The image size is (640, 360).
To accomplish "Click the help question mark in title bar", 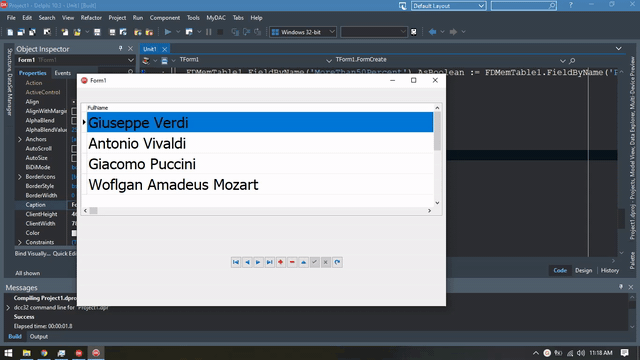I will (571, 5).
